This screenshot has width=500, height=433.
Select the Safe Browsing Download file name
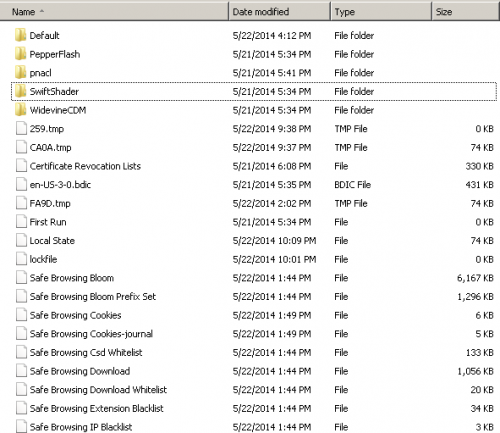(80, 372)
